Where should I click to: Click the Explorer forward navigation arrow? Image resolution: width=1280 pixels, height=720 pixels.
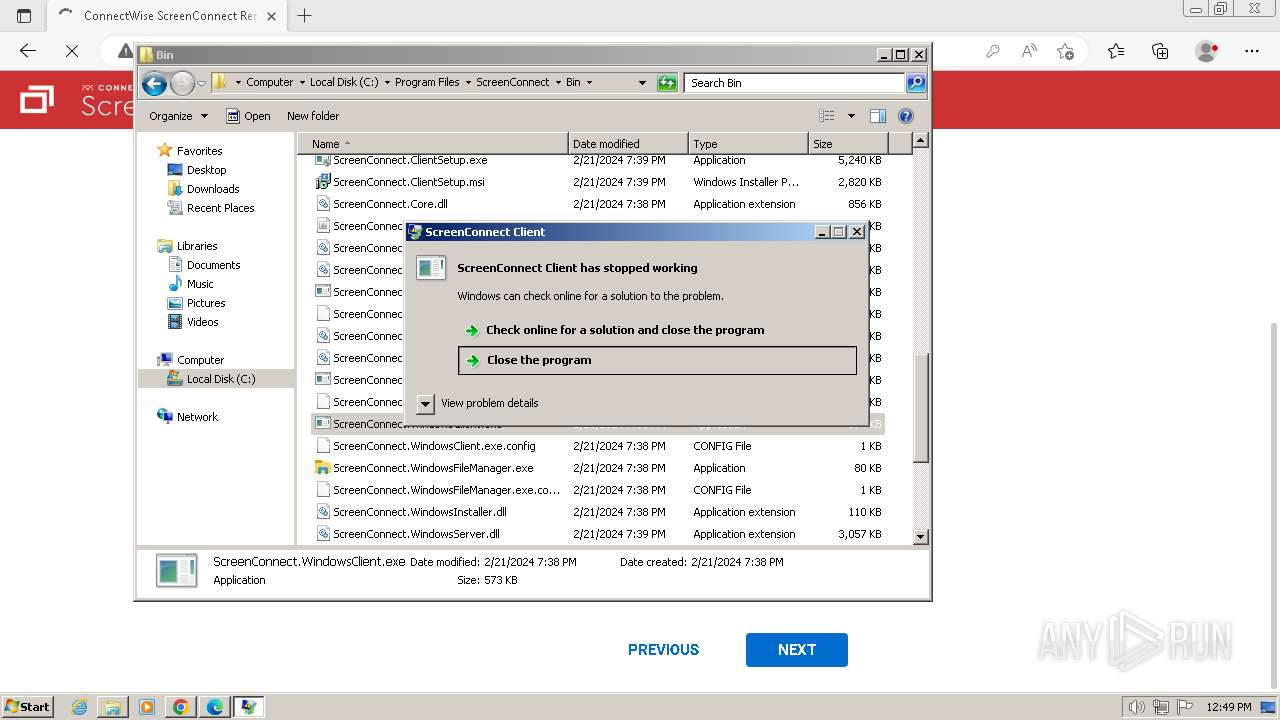(182, 83)
